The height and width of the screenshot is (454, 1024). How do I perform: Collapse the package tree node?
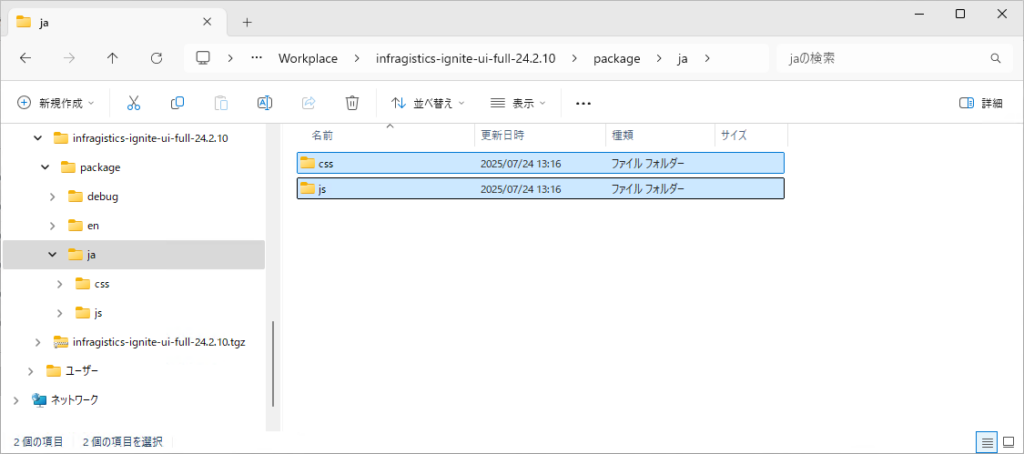[45, 167]
